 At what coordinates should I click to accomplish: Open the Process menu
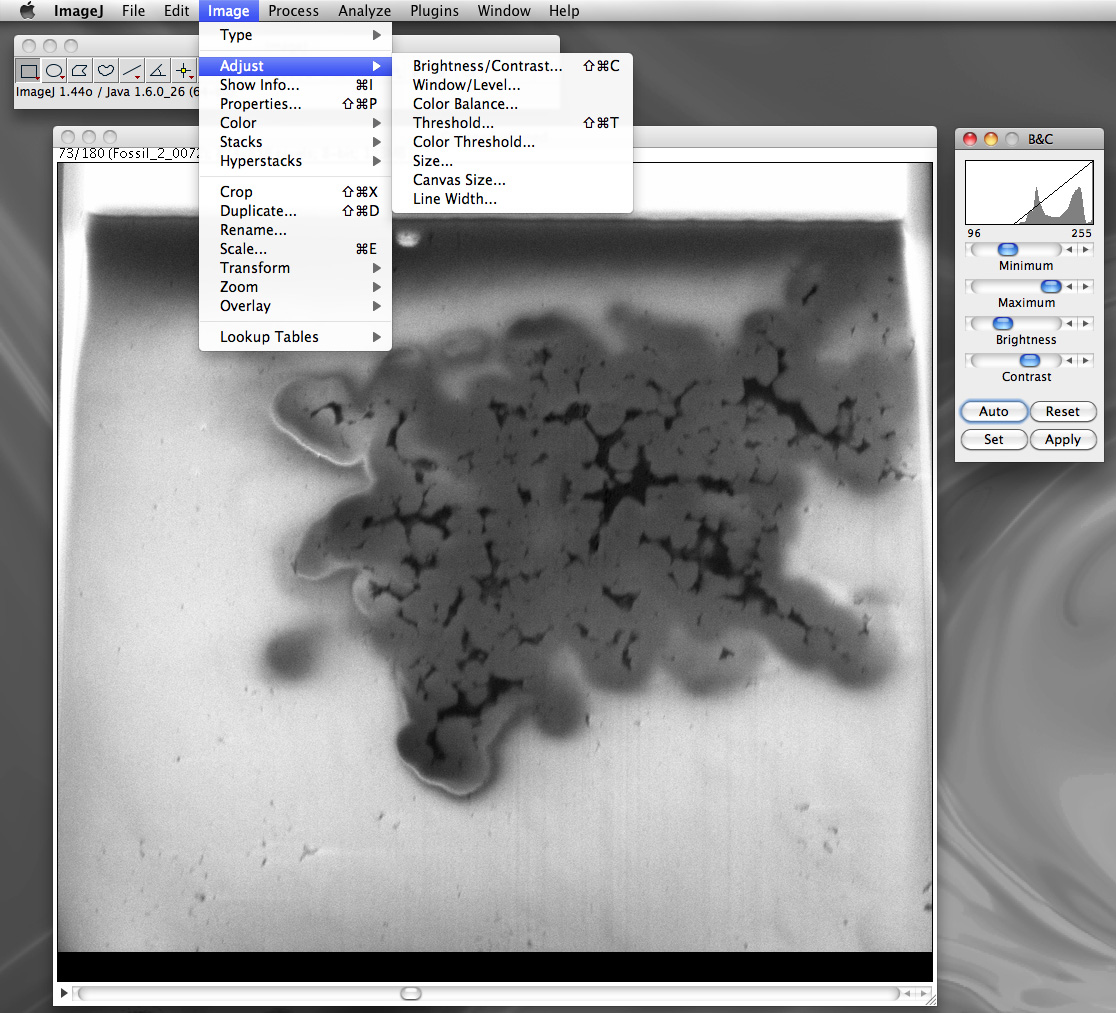click(x=293, y=11)
